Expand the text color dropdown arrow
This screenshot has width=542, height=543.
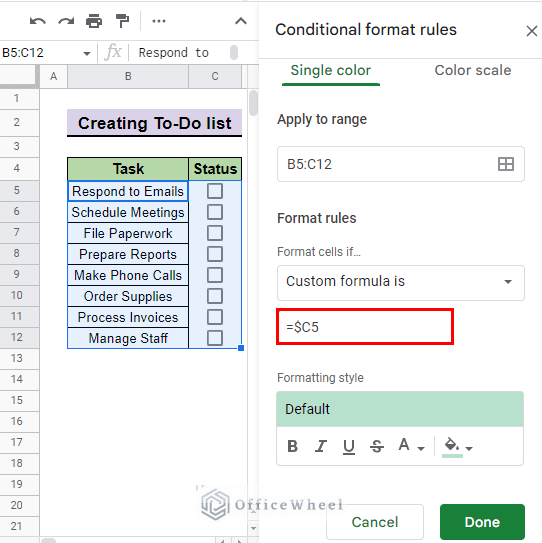(x=421, y=448)
